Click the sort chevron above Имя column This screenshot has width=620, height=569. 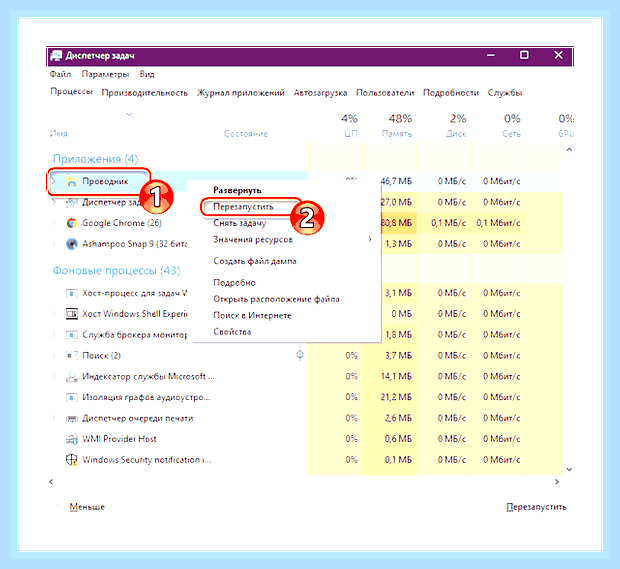[x=129, y=114]
